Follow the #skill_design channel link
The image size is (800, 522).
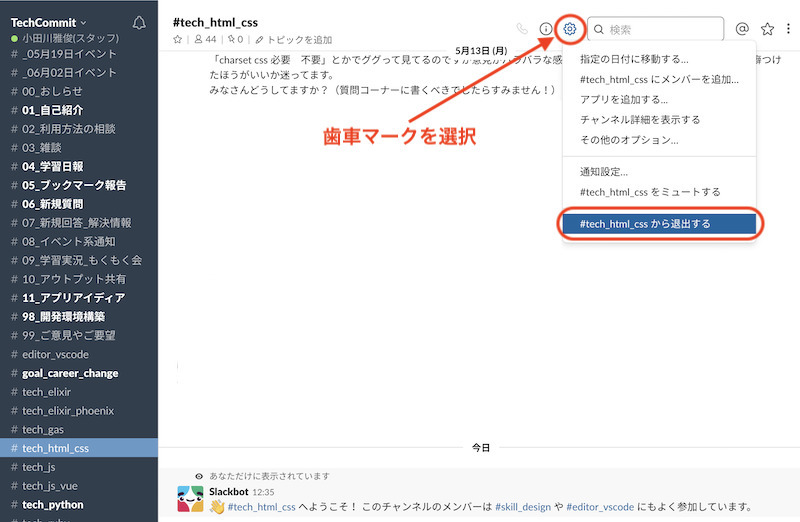tap(523, 507)
